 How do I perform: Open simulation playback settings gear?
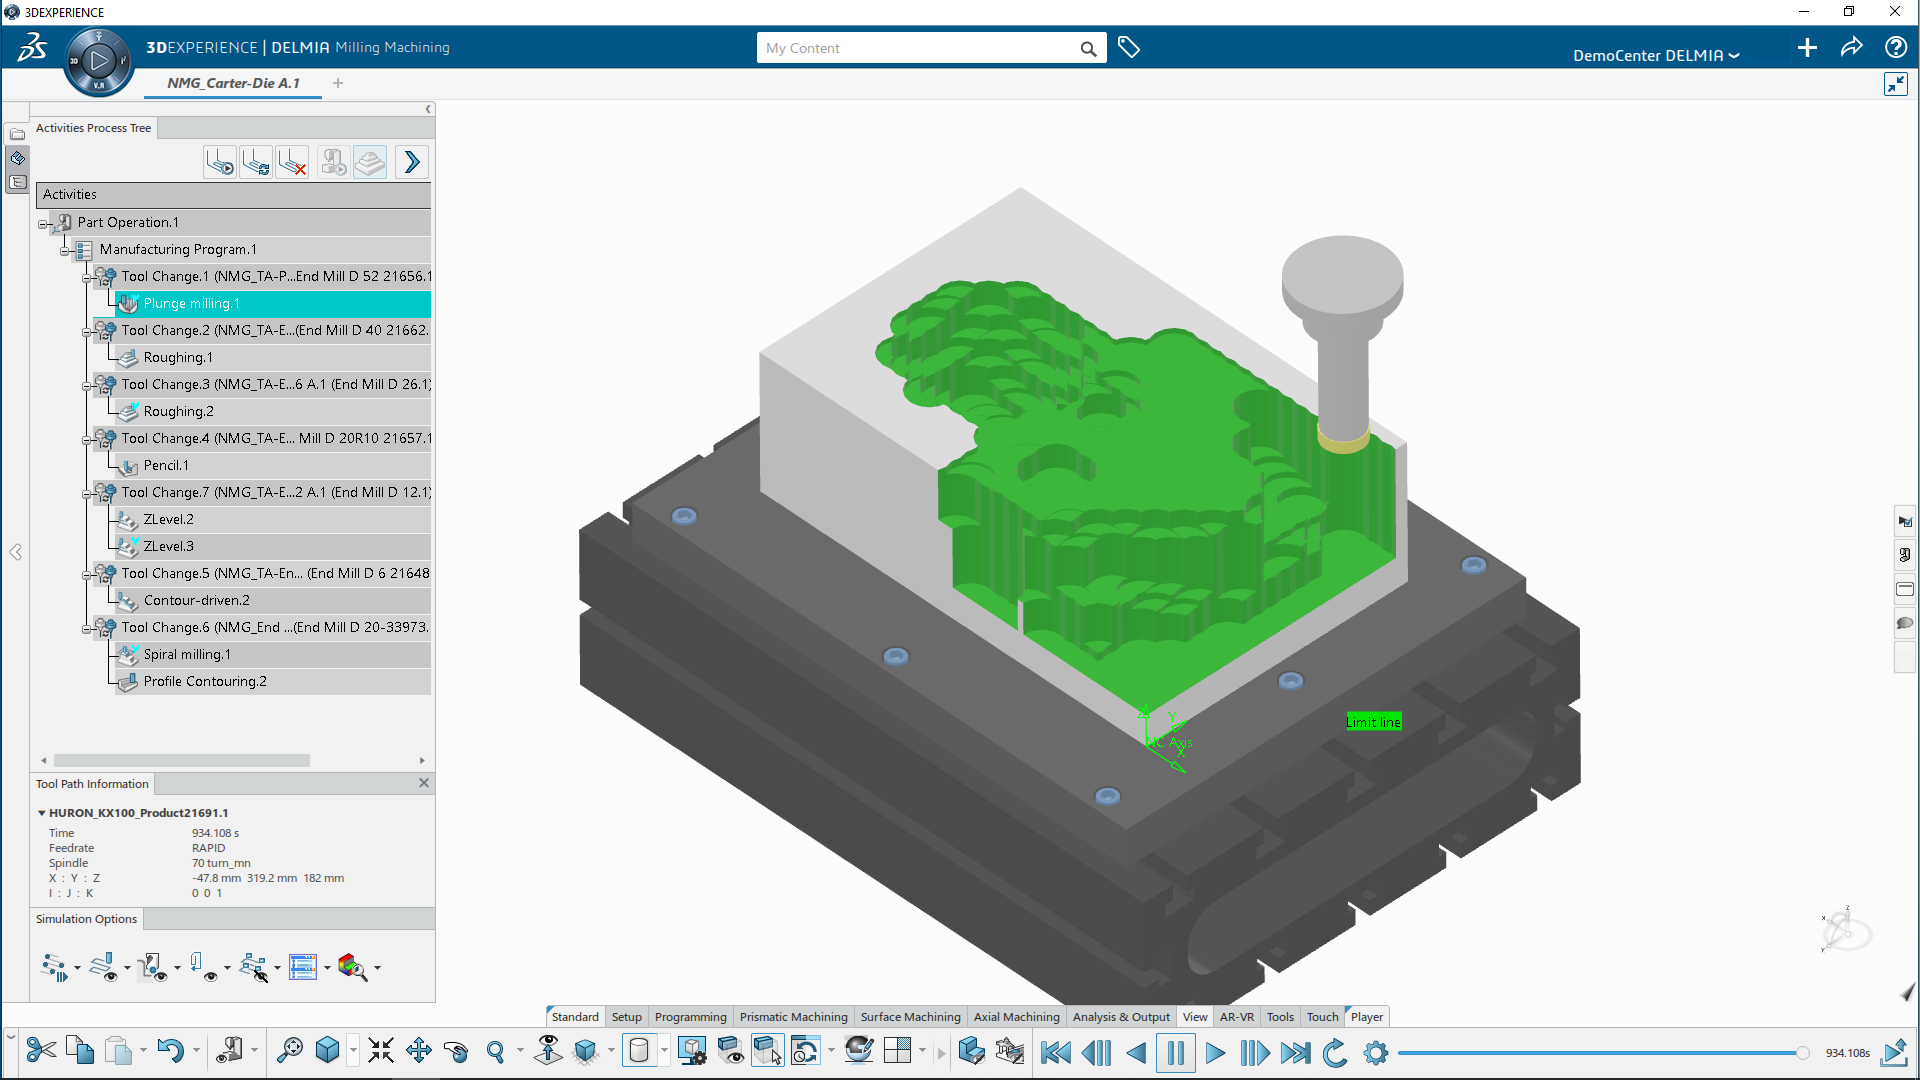tap(1377, 1052)
